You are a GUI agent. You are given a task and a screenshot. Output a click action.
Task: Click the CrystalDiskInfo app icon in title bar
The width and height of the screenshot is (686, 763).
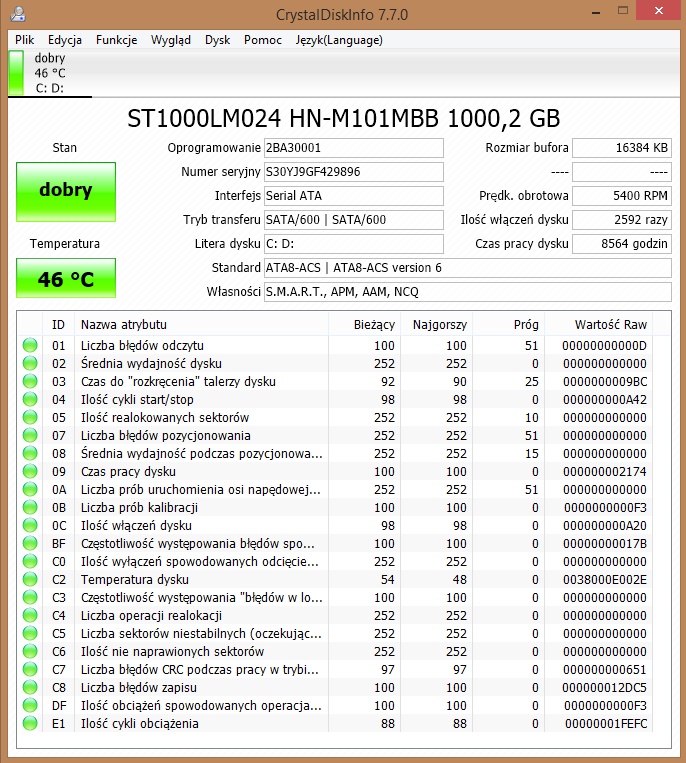18,14
